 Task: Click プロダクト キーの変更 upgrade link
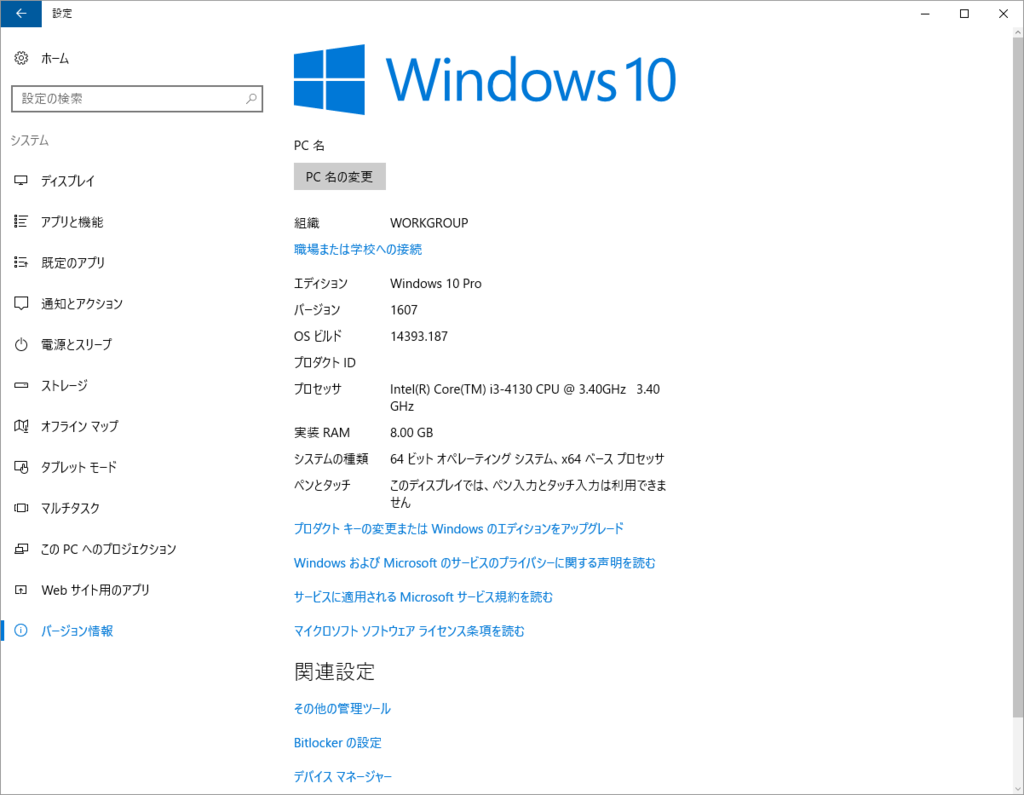pos(458,528)
